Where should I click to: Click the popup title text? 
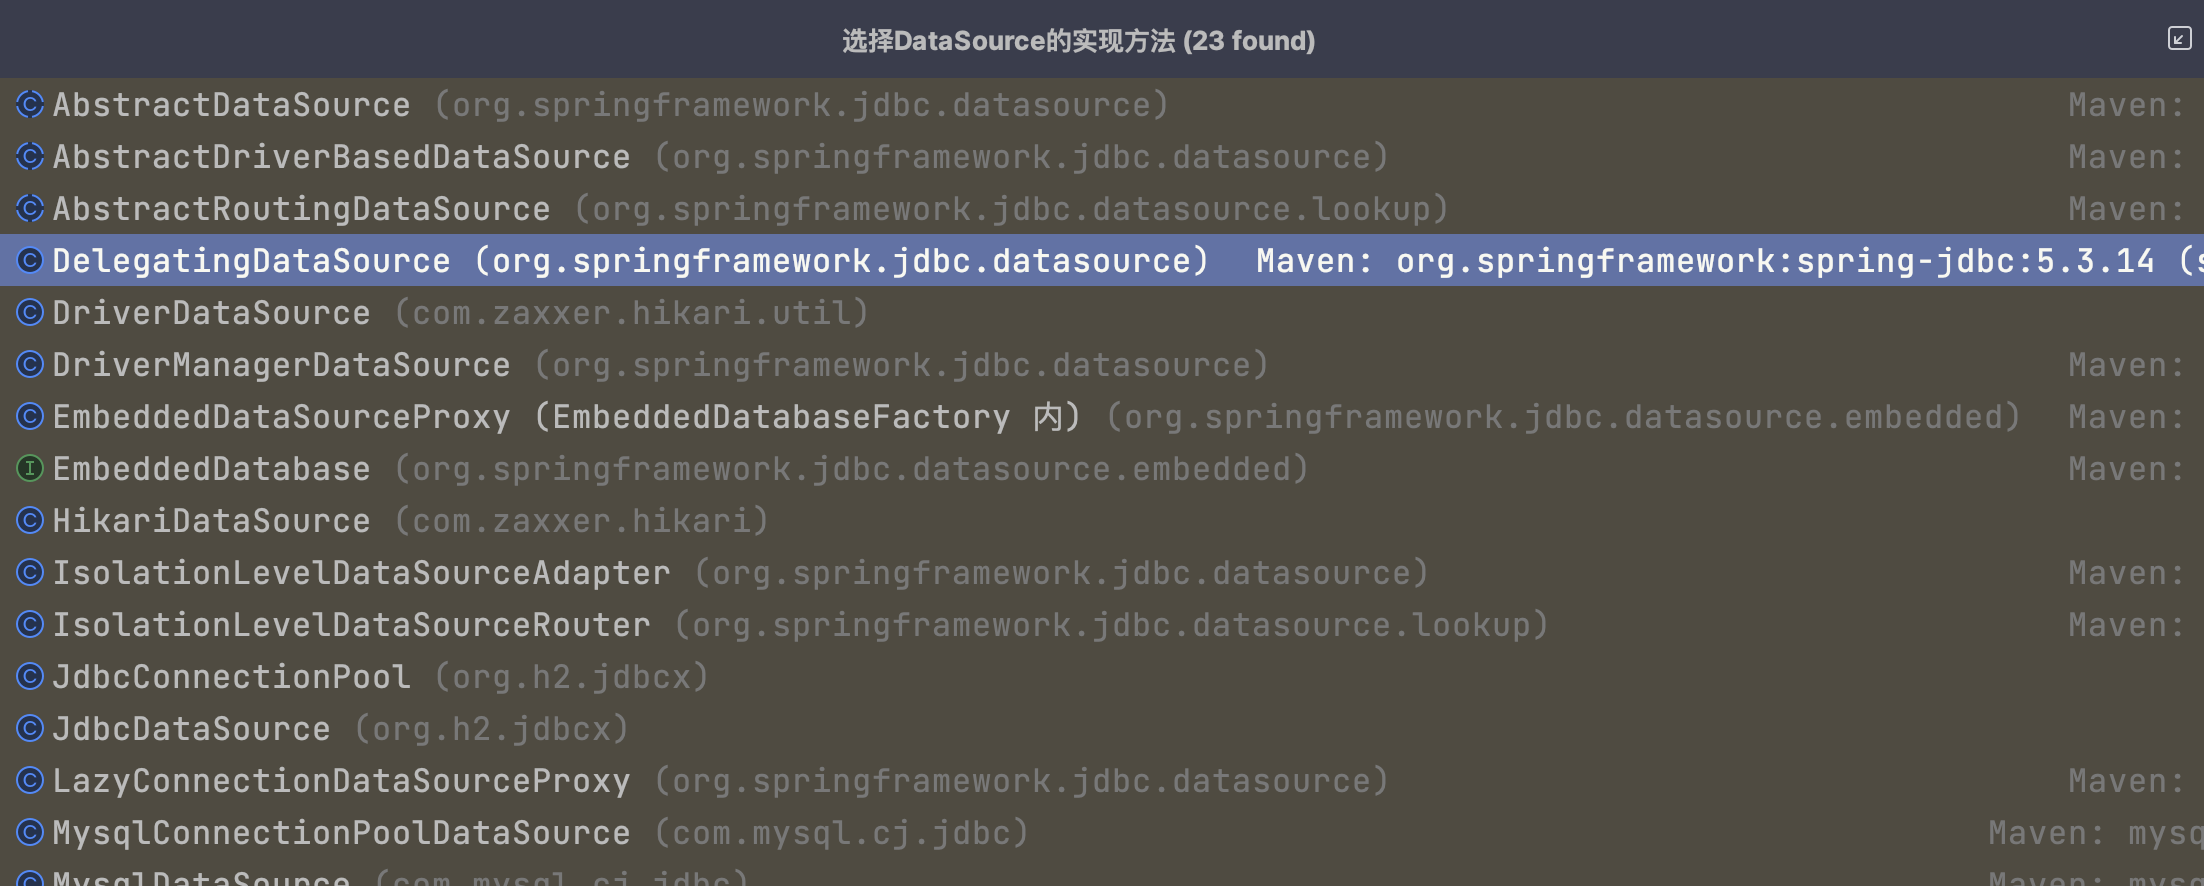[1078, 41]
